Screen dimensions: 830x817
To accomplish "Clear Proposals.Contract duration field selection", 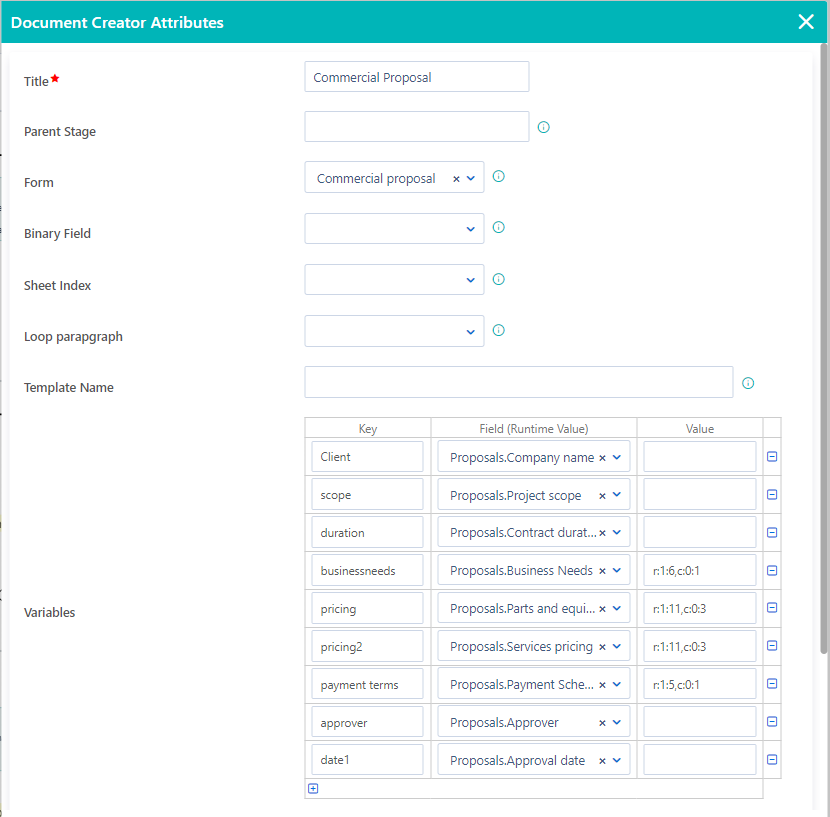I will point(602,533).
